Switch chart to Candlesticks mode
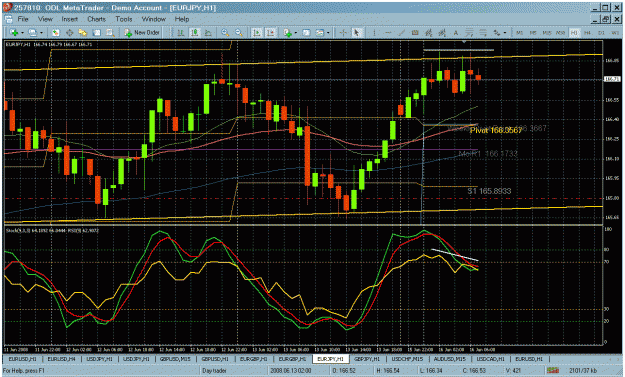The height and width of the screenshot is (377, 625). click(x=195, y=33)
